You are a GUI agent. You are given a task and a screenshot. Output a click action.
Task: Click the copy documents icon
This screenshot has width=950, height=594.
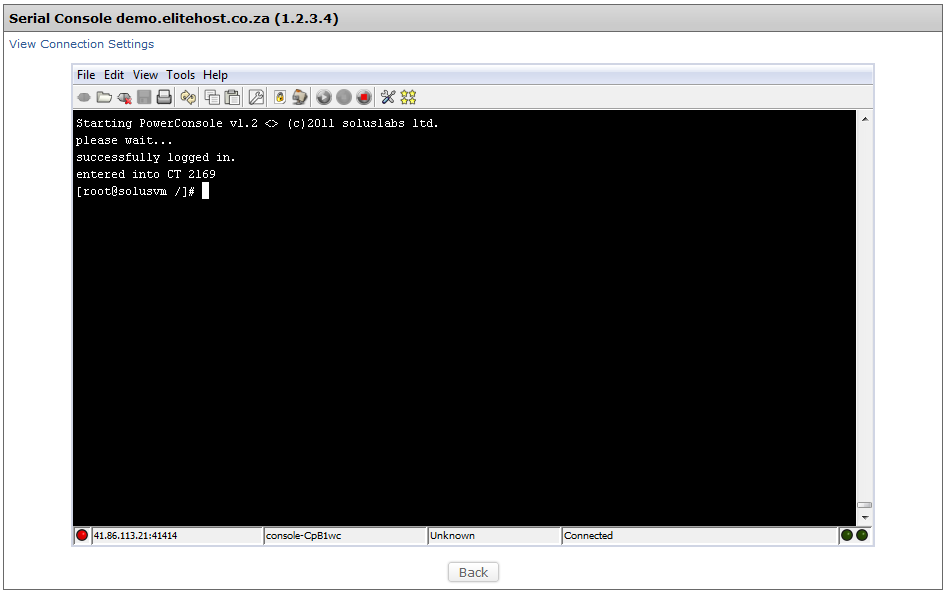(212, 97)
